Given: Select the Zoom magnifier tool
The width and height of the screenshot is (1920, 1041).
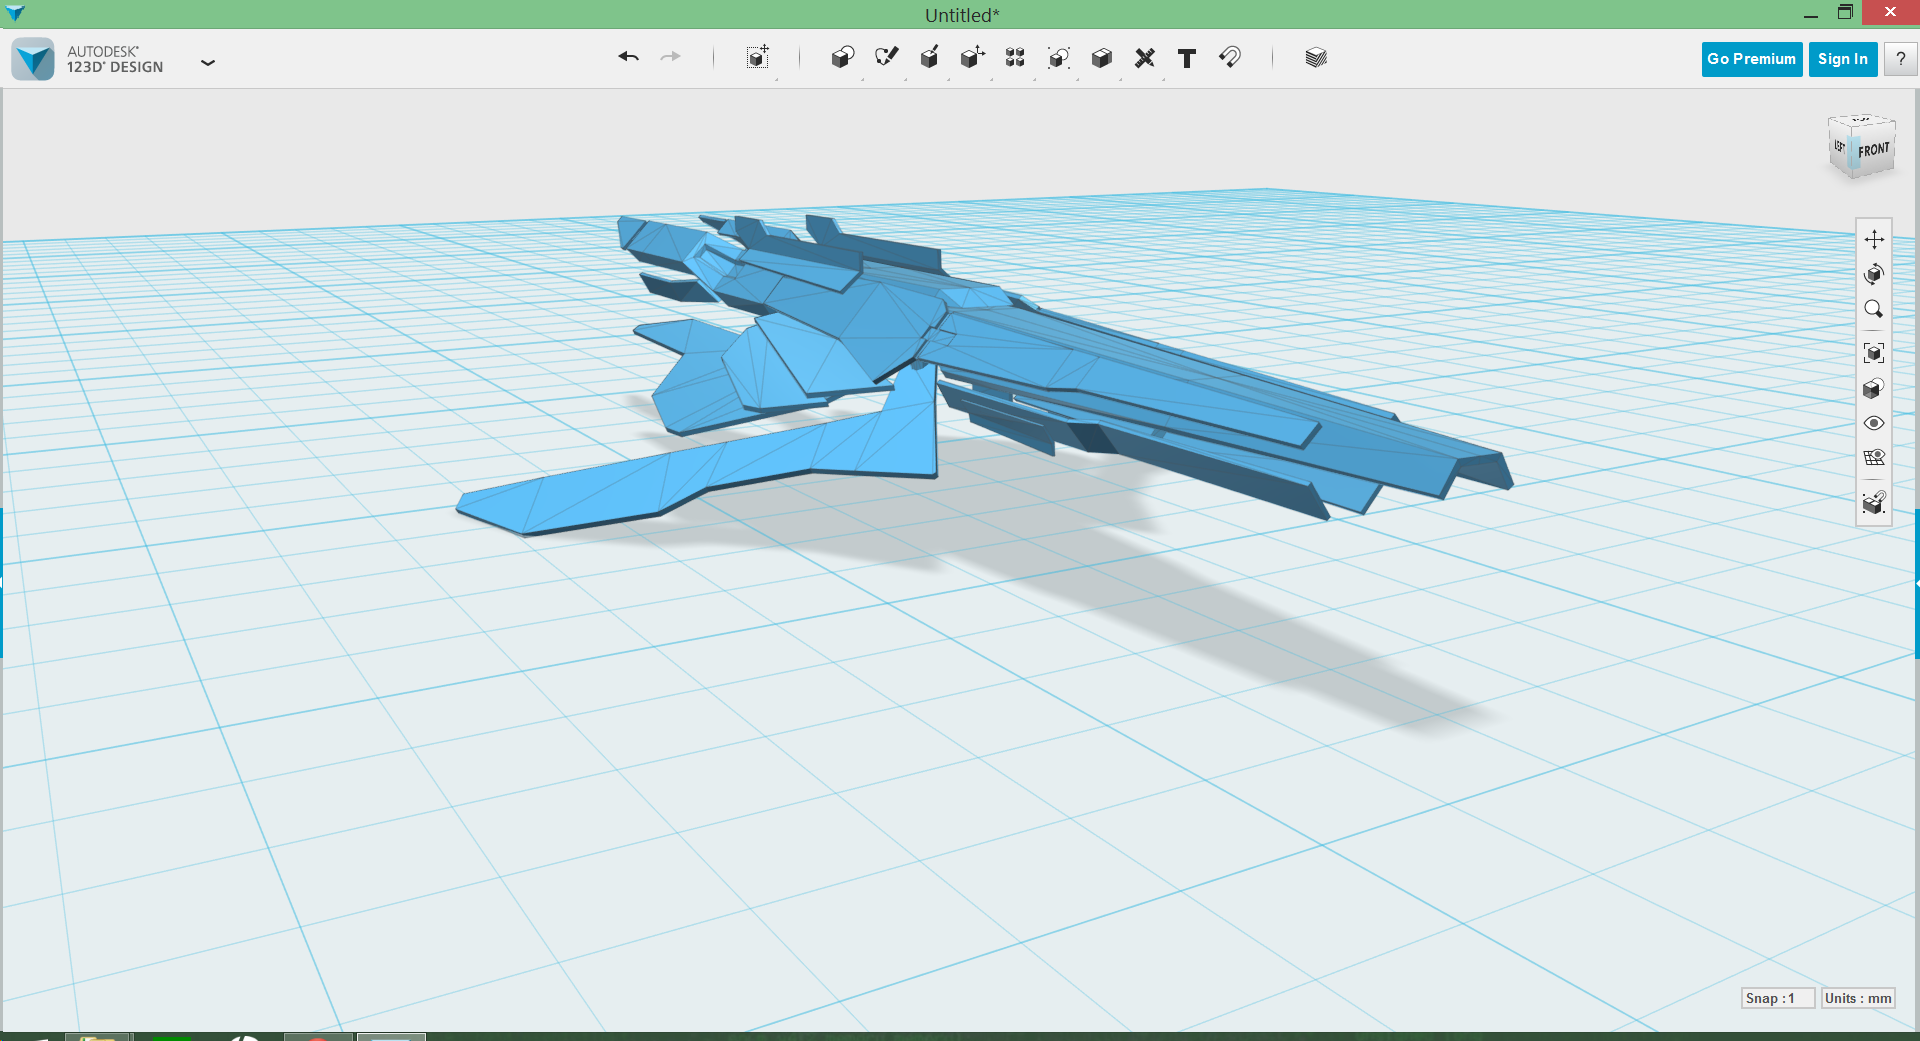Looking at the screenshot, I should (x=1874, y=309).
